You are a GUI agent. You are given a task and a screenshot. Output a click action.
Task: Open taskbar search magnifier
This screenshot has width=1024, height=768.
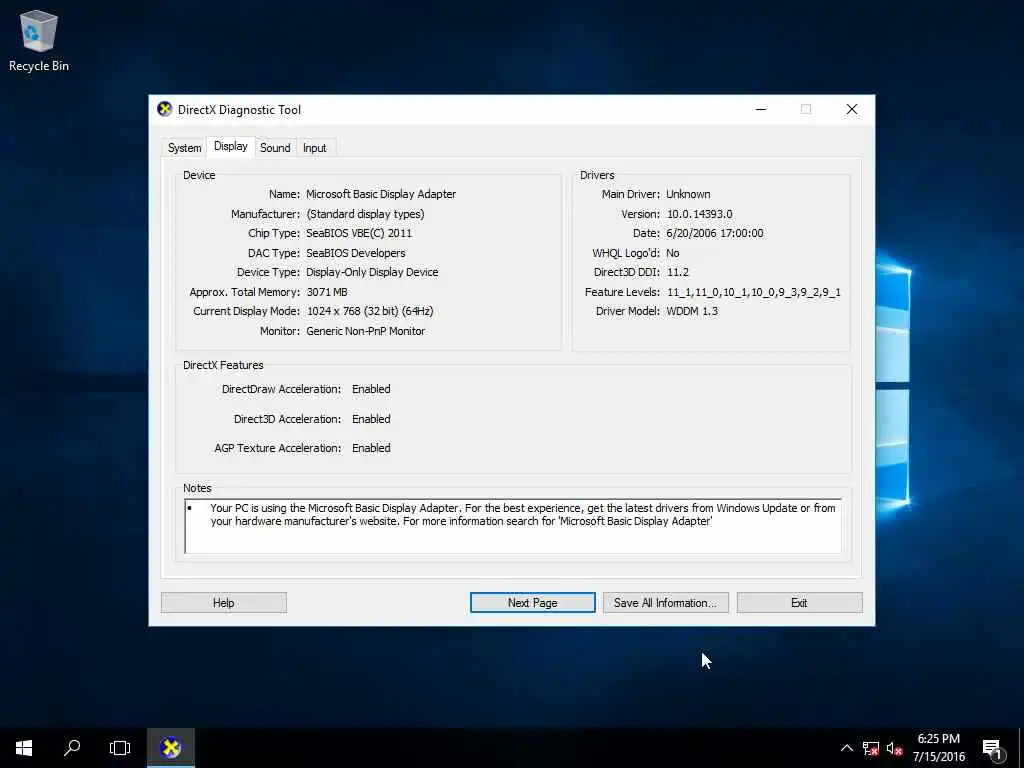72,748
